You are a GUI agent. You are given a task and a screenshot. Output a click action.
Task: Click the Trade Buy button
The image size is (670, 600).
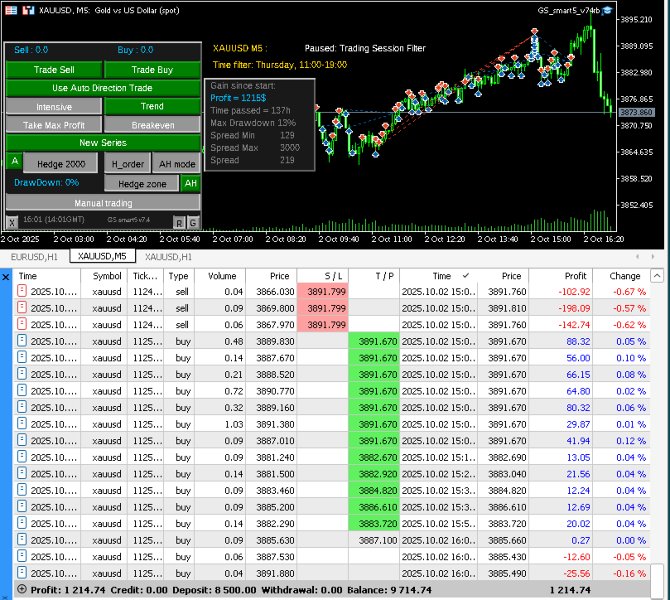coord(152,70)
